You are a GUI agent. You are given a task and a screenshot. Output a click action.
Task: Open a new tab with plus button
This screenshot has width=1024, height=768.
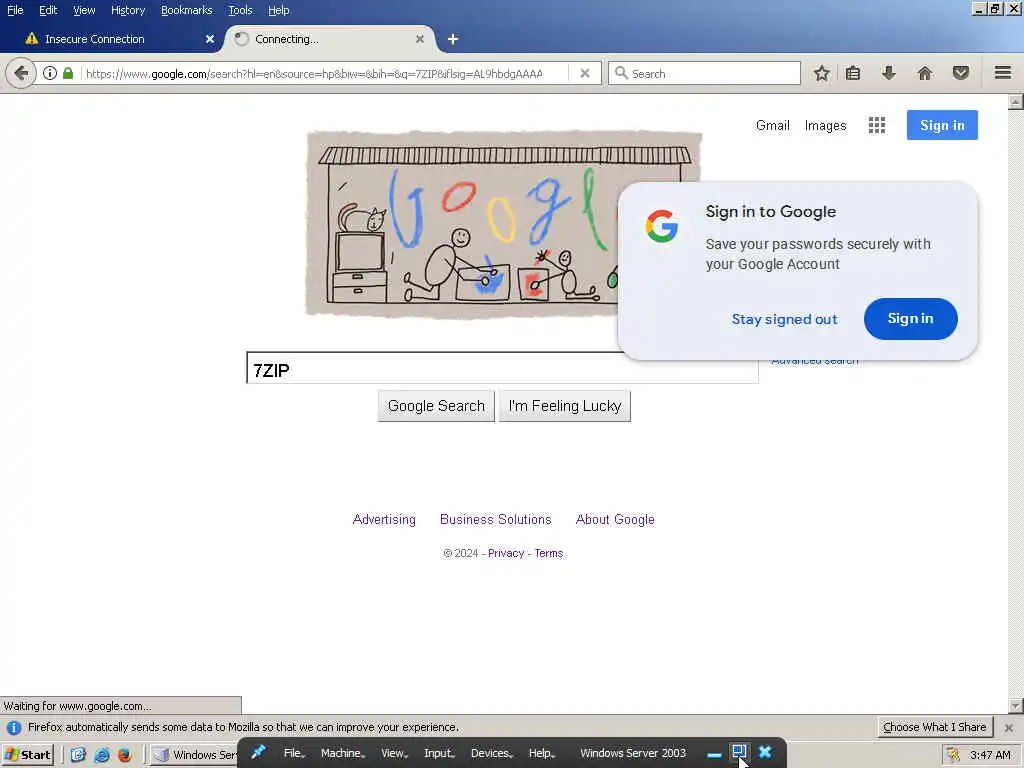coord(453,39)
